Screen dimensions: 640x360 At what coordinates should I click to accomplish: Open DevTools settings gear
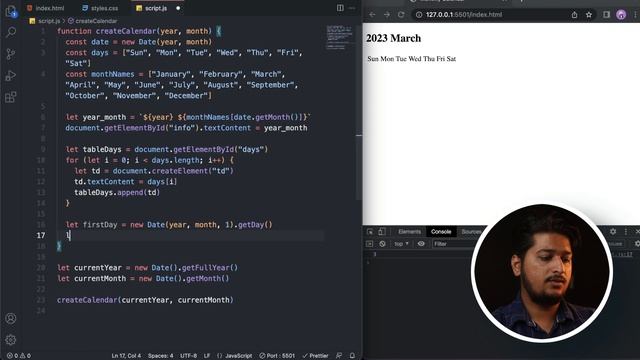(613, 231)
